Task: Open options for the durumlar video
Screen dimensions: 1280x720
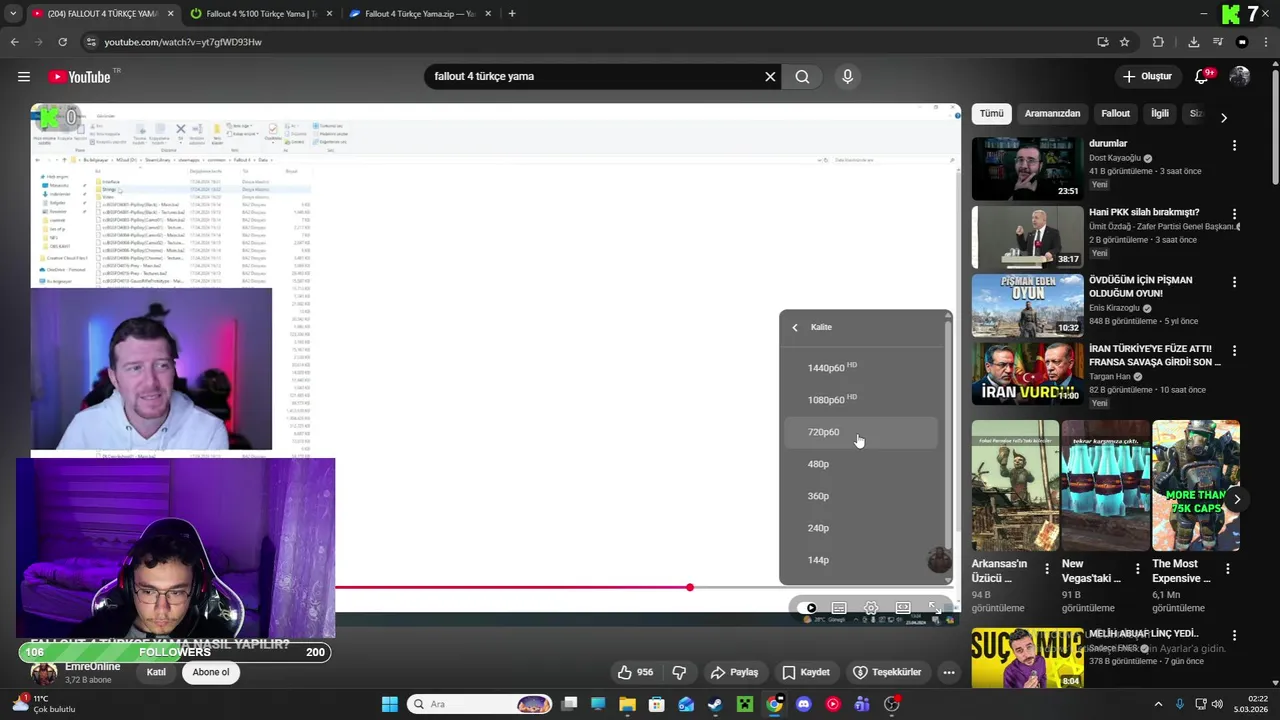Action: click(1234, 146)
